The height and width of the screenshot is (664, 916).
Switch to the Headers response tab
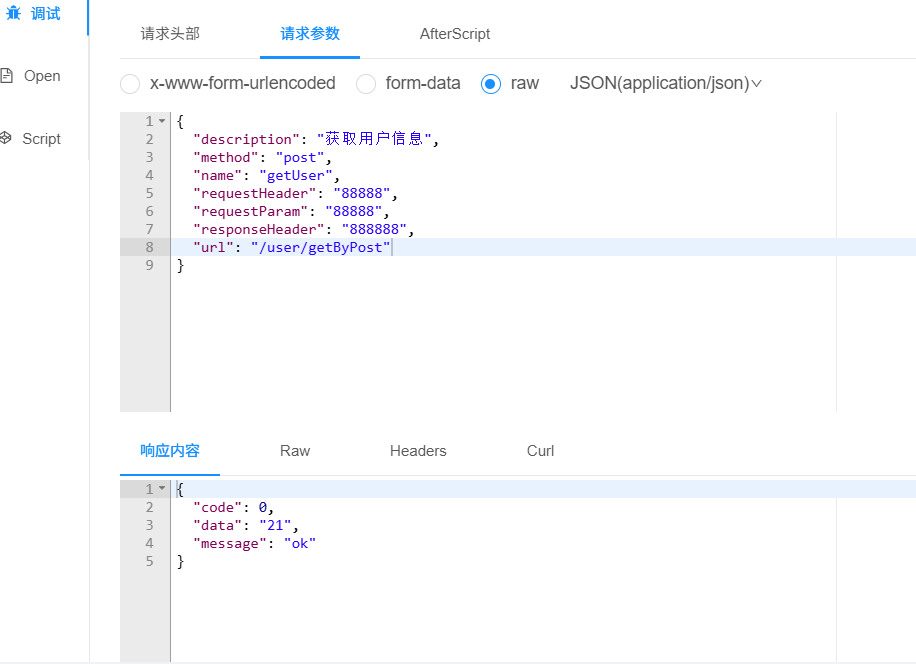[x=418, y=451]
